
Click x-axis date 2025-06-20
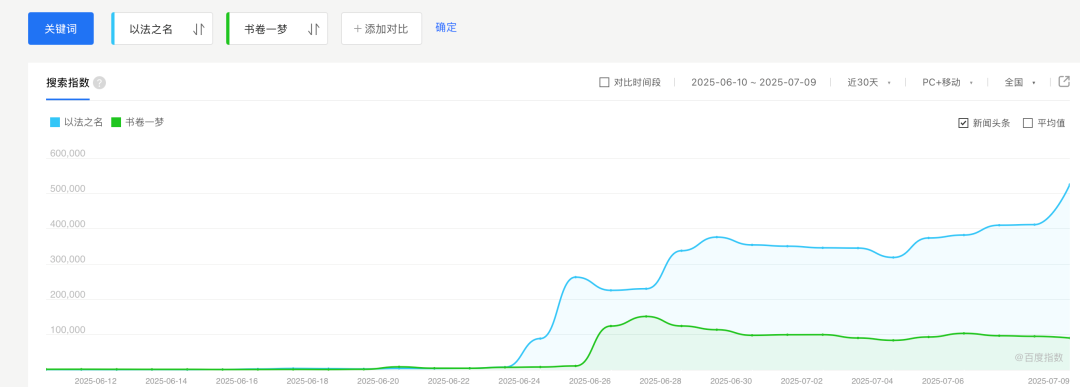pos(377,381)
